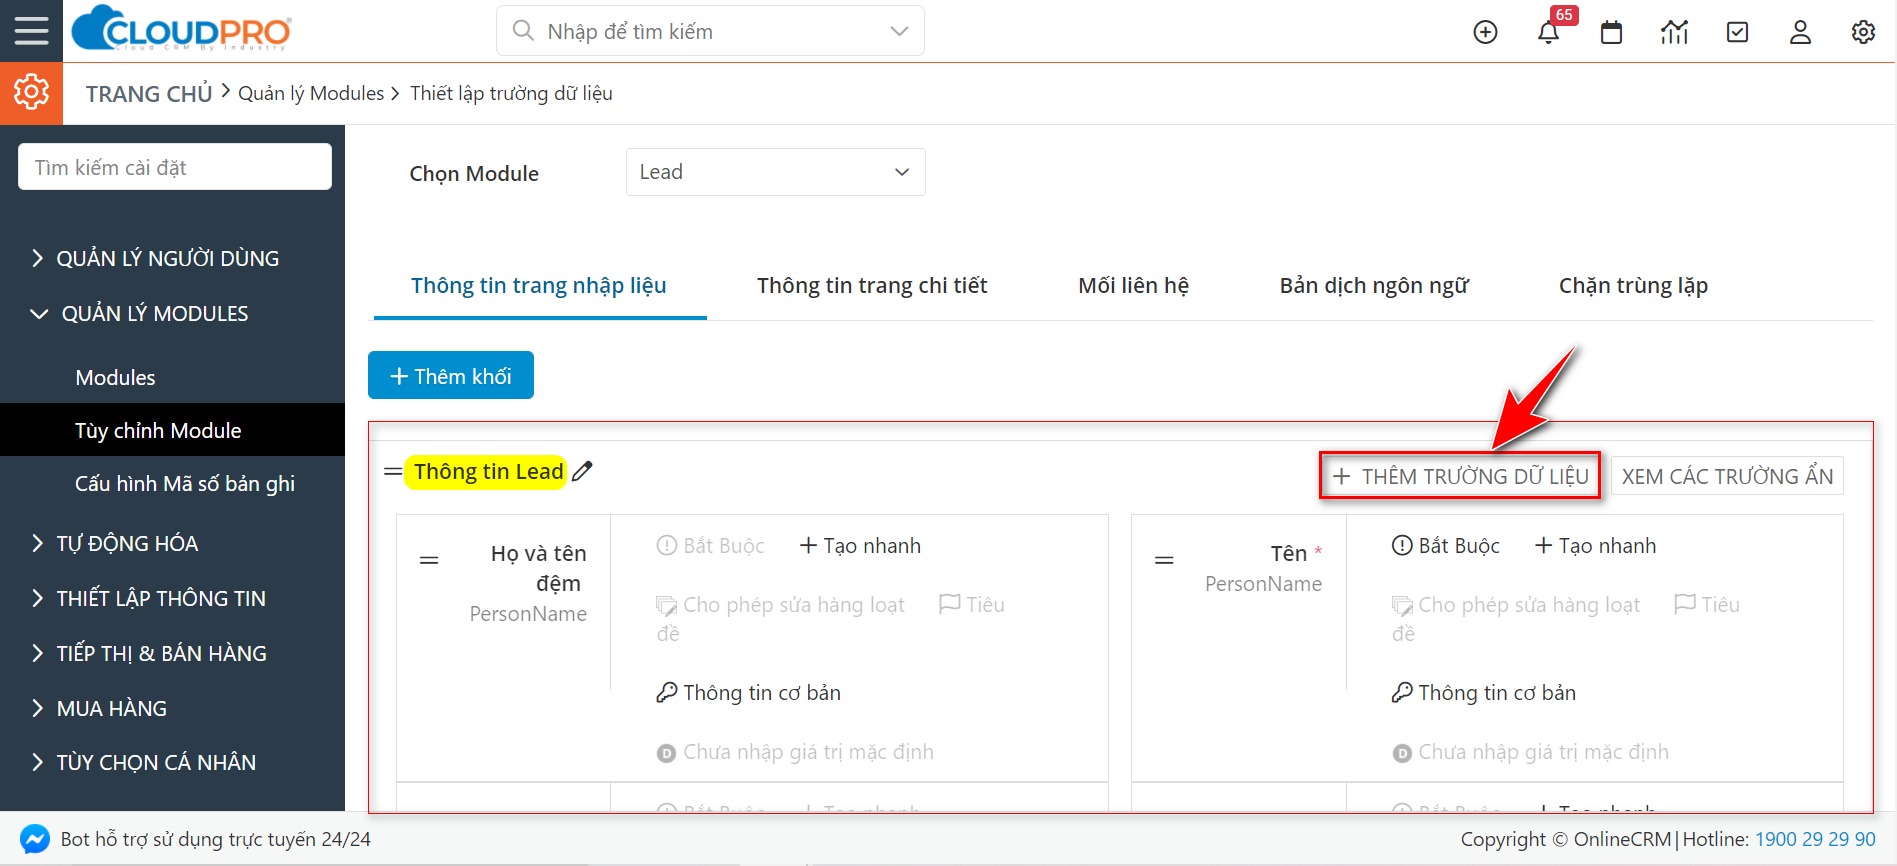
Task: Click the drag handle of Họ và tên đệm field
Action: click(429, 560)
